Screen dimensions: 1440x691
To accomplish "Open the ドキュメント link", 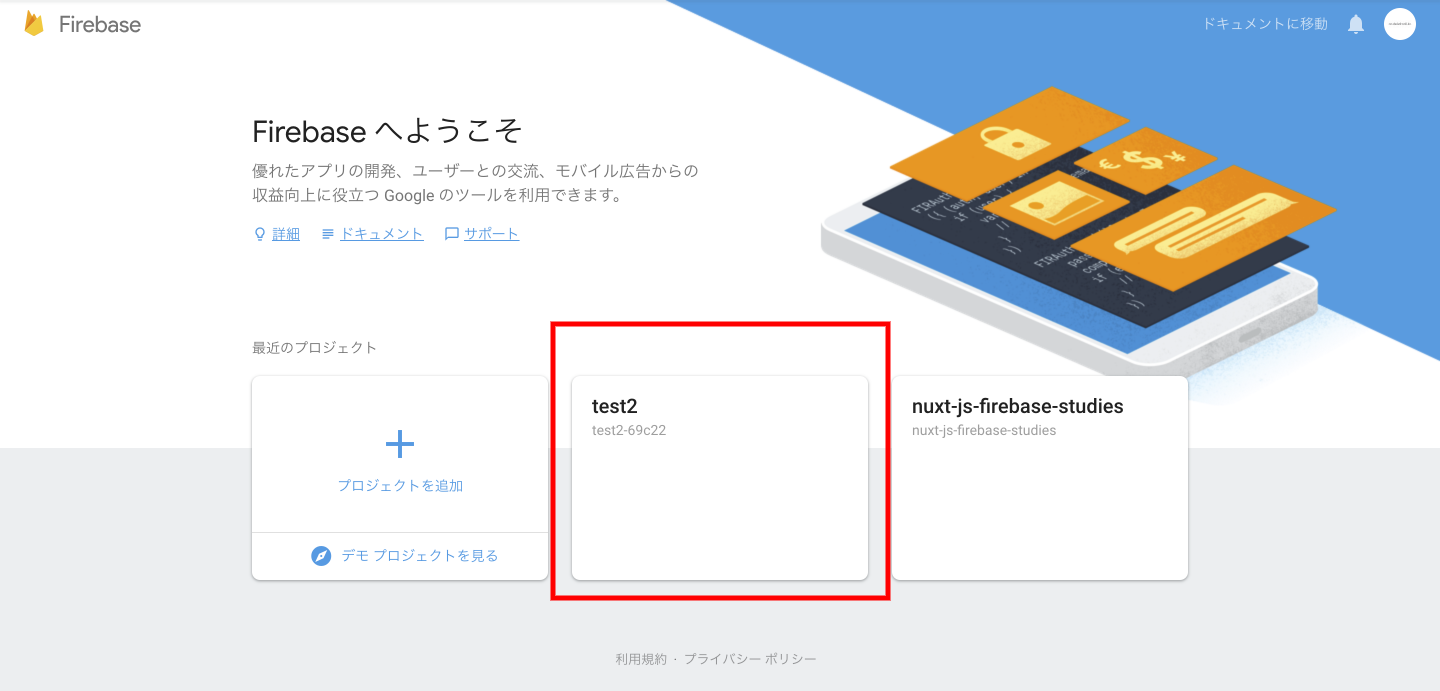I will (382, 234).
